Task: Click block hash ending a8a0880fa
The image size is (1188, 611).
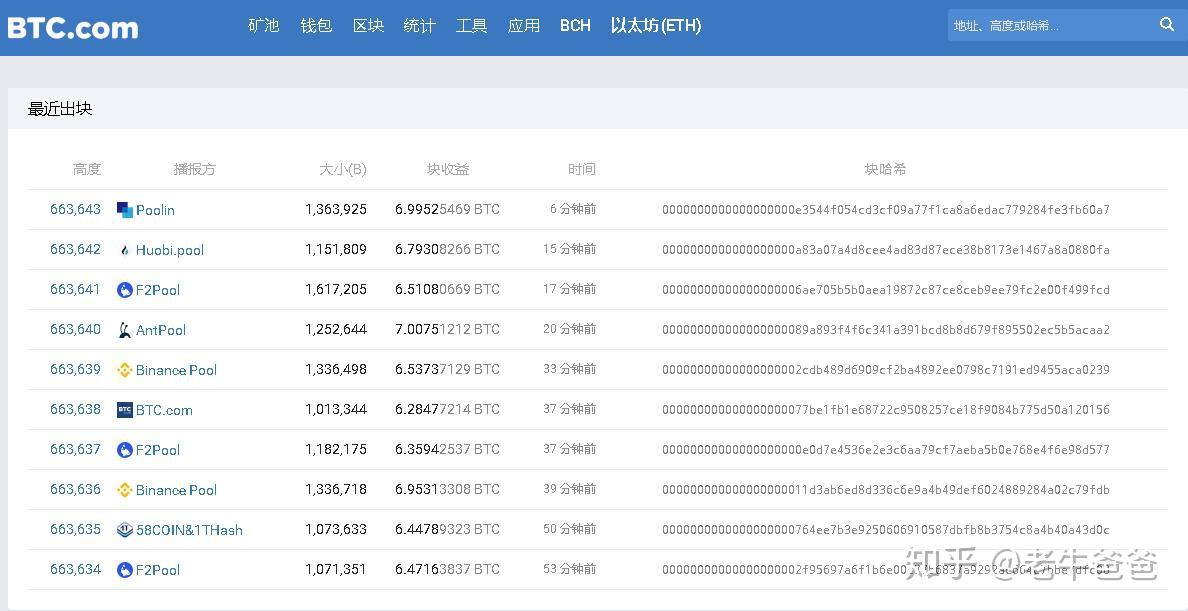Action: (886, 250)
